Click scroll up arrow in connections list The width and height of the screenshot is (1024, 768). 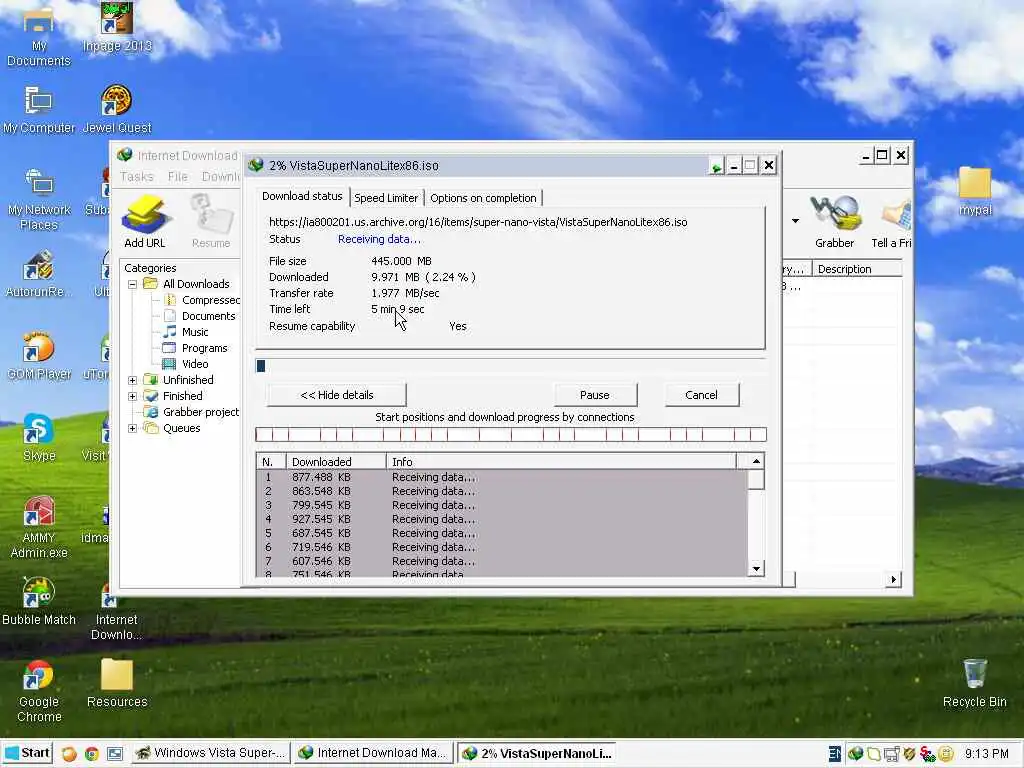coord(756,462)
